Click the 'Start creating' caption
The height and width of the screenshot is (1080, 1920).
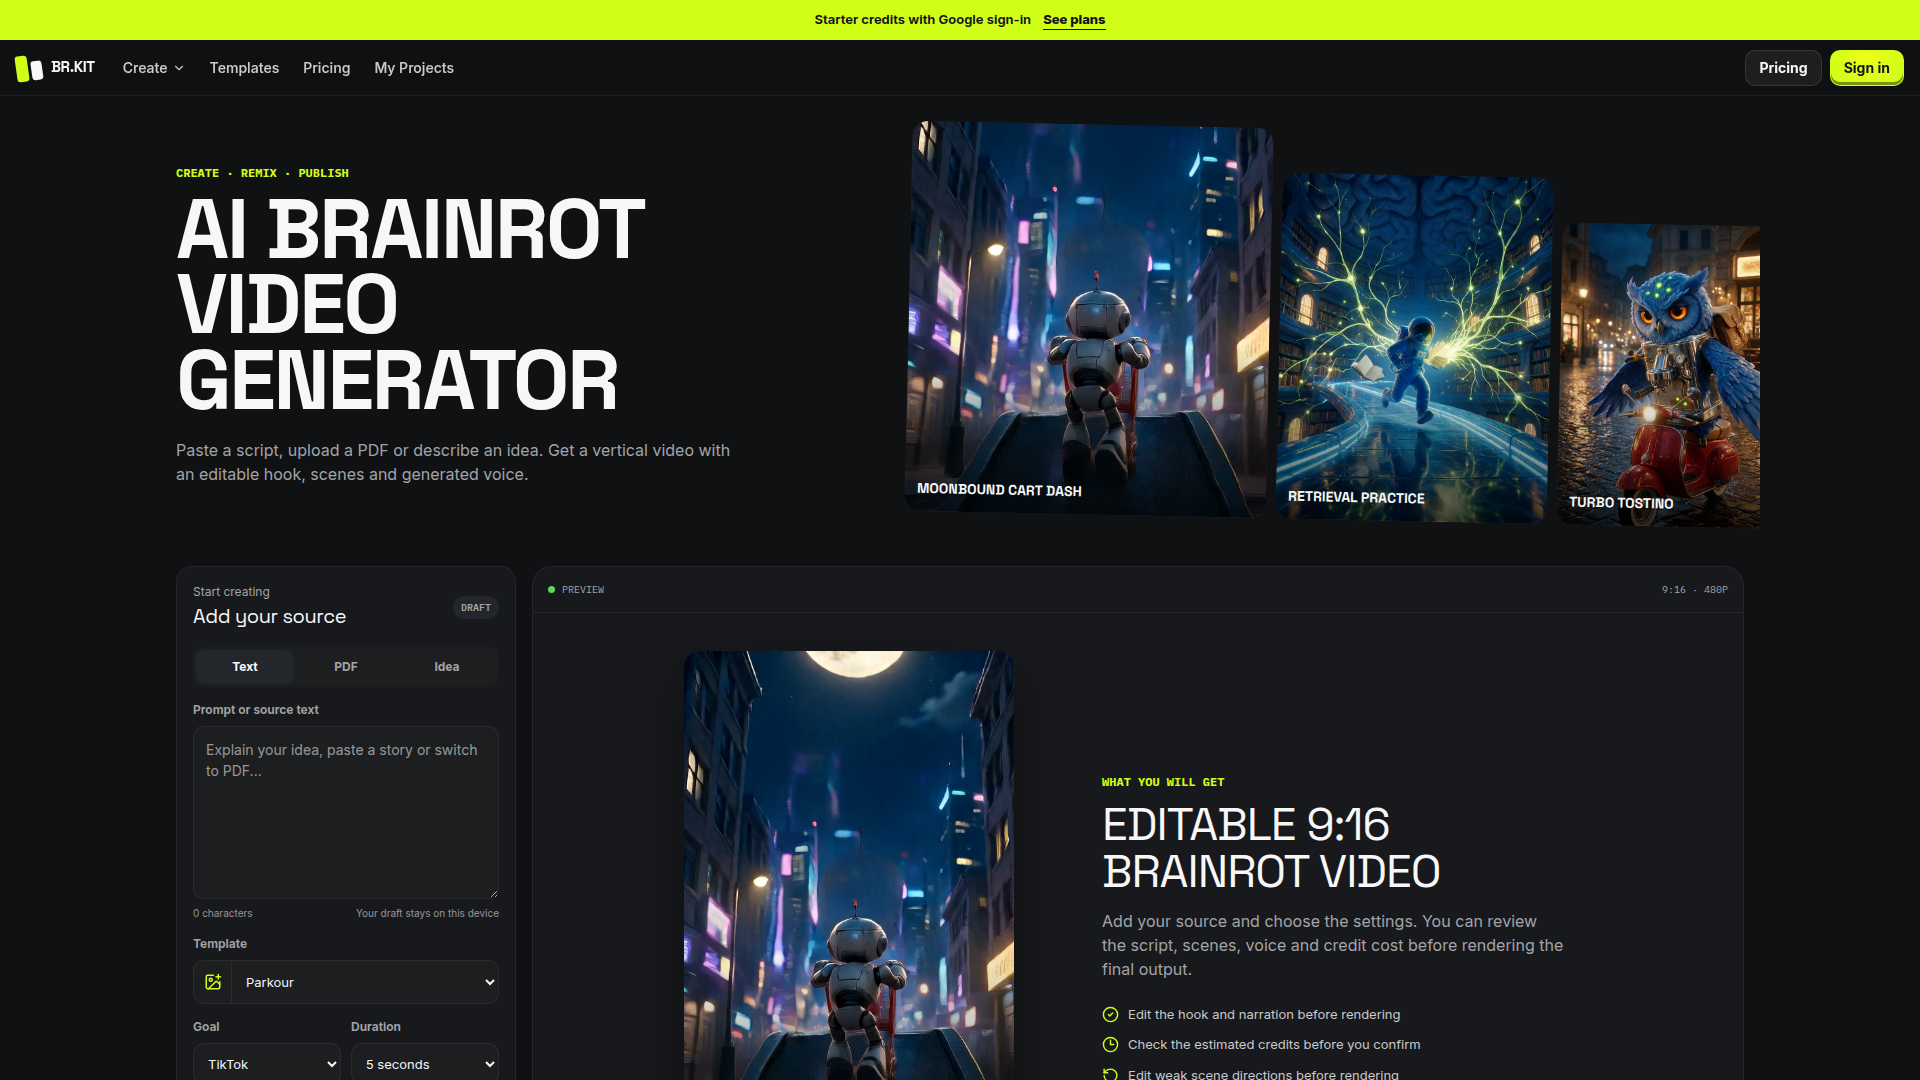[x=231, y=592]
